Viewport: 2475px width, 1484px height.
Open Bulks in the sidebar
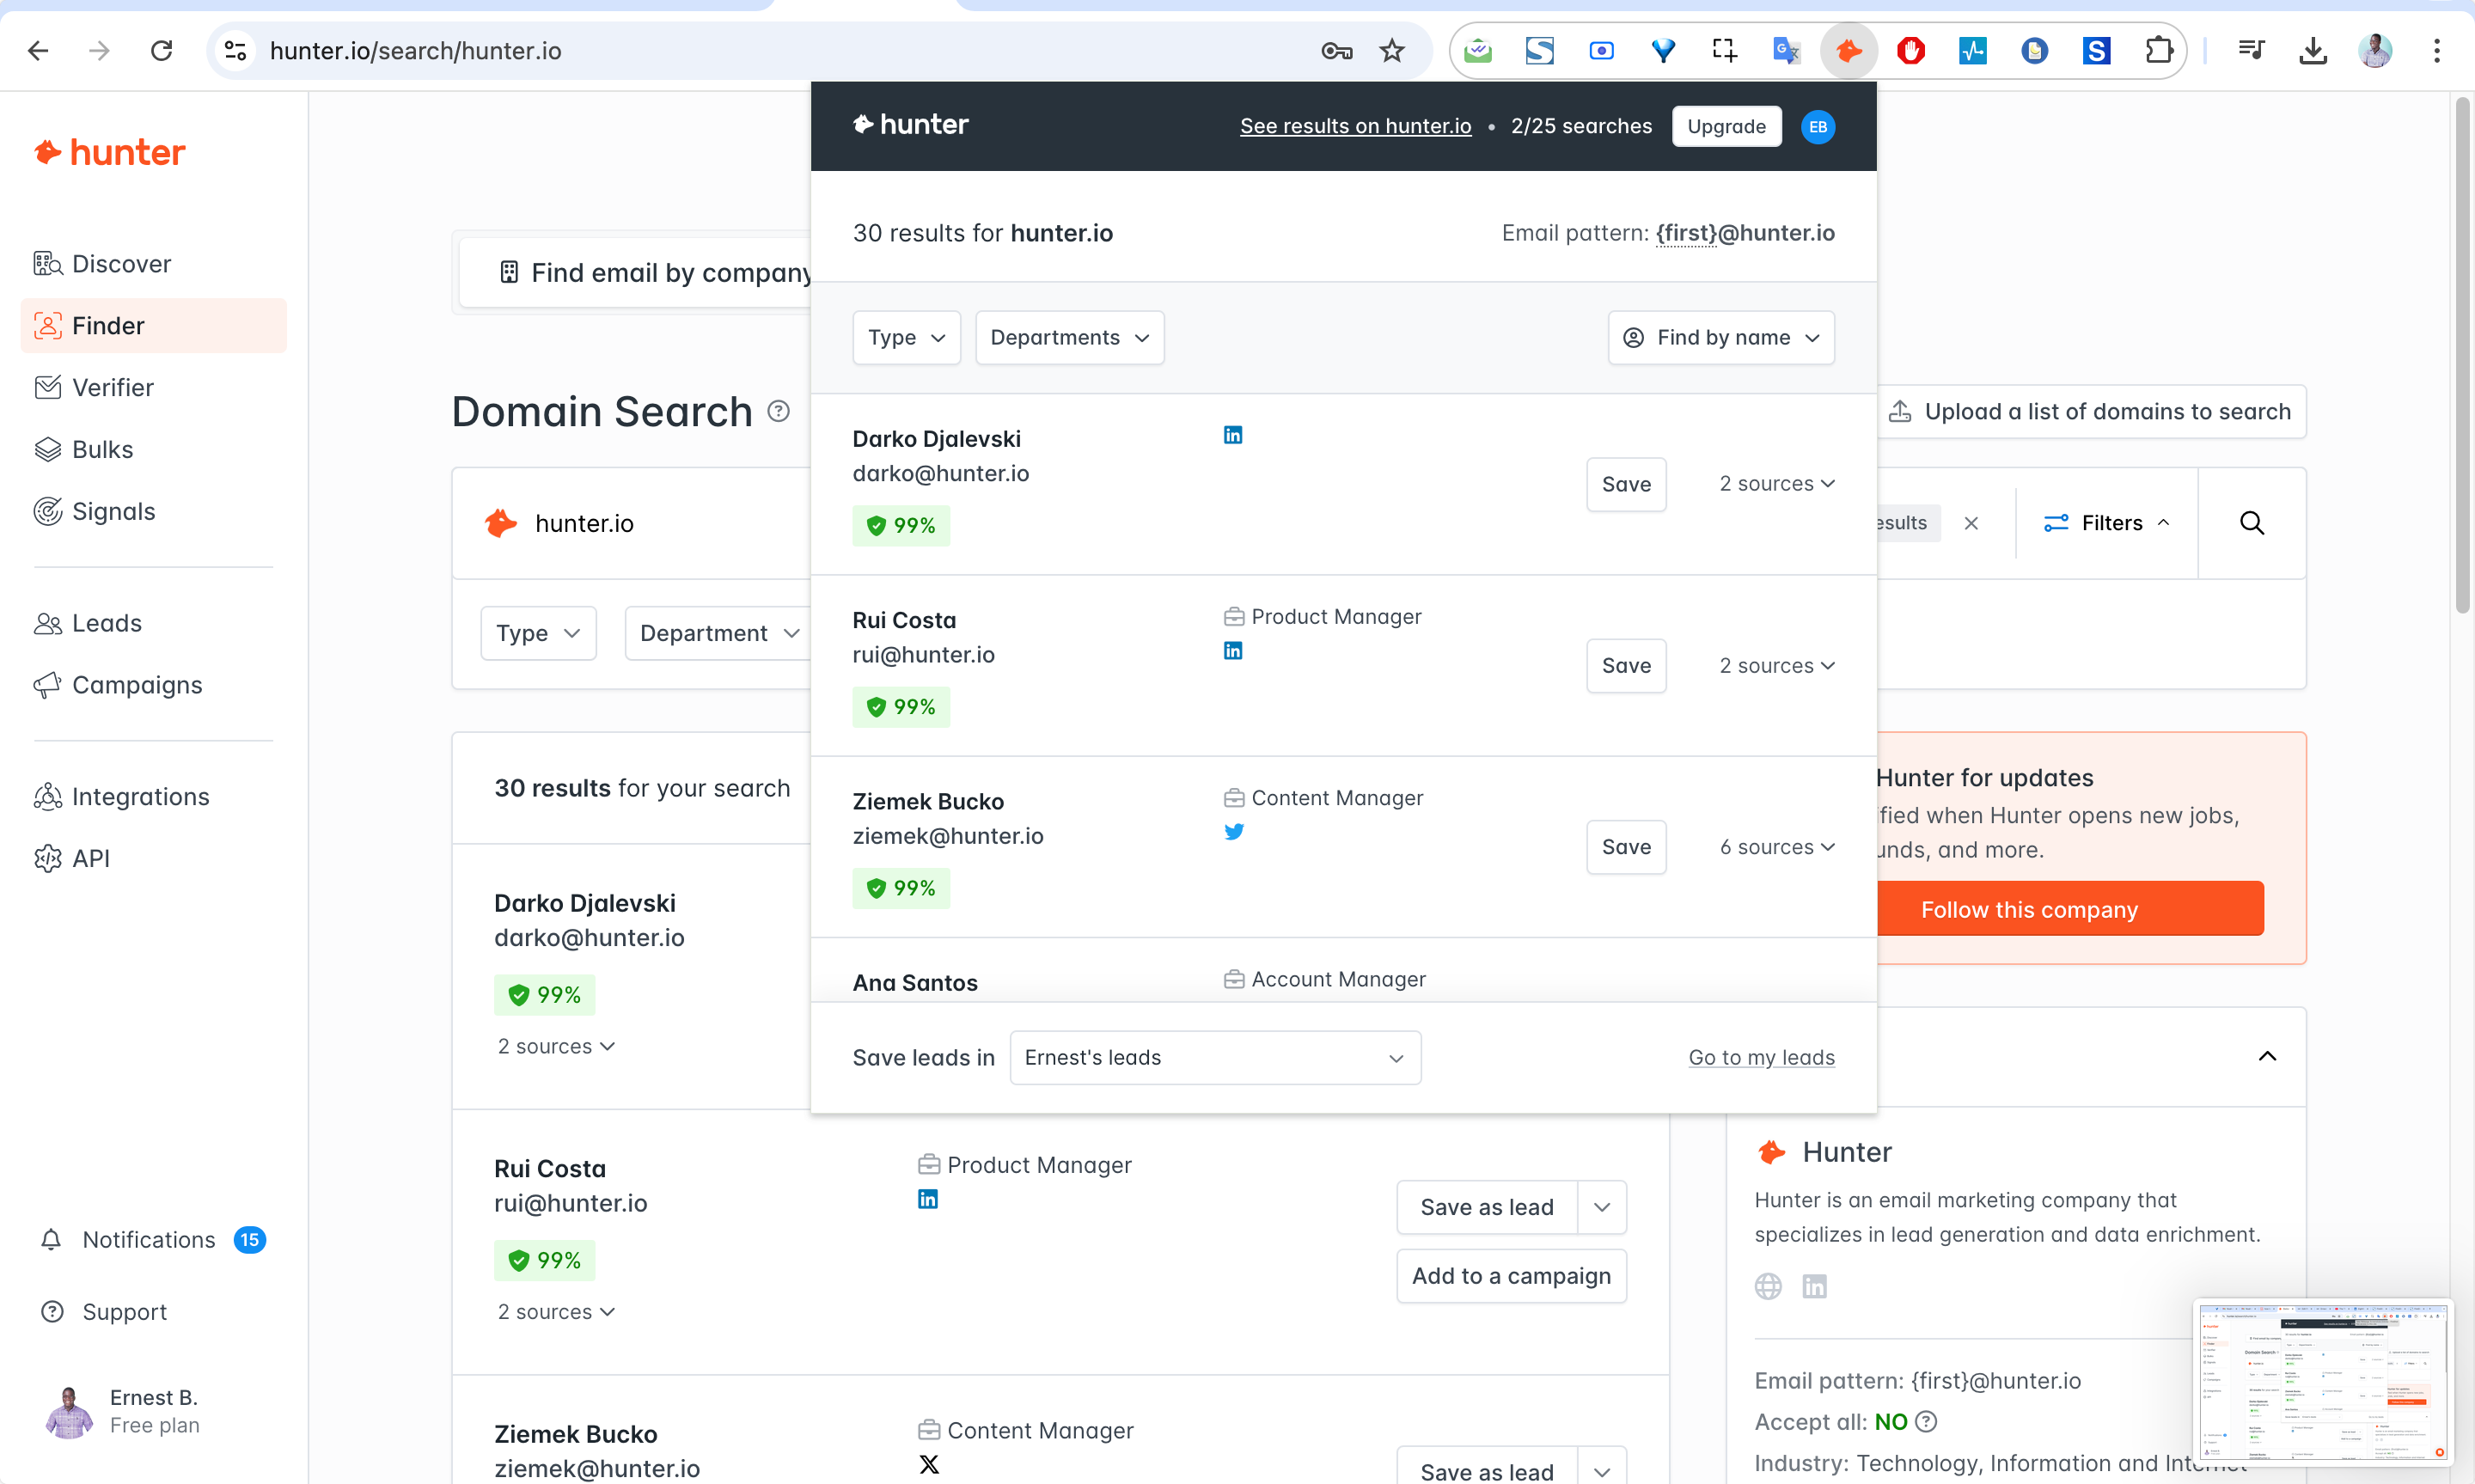[x=153, y=450]
